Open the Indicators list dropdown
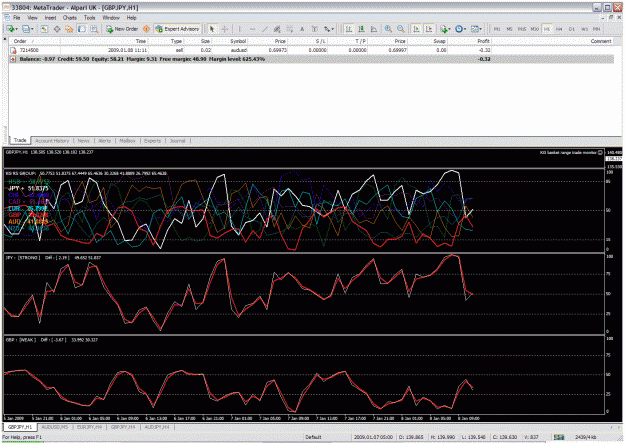 point(445,29)
